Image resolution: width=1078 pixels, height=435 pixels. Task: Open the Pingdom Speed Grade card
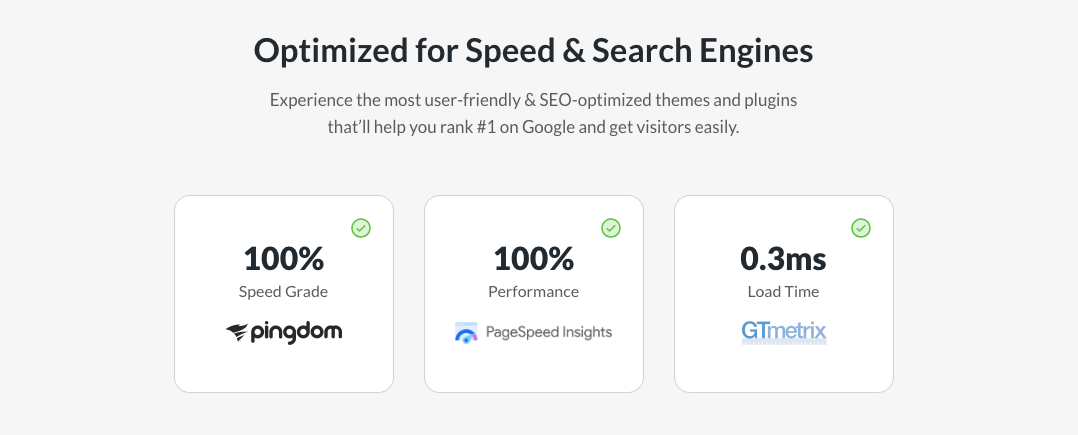[x=284, y=294]
